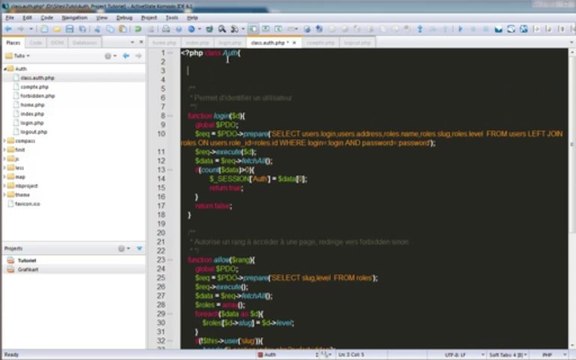Click the Print toolbar icon
576x360 pixels.
click(x=166, y=29)
